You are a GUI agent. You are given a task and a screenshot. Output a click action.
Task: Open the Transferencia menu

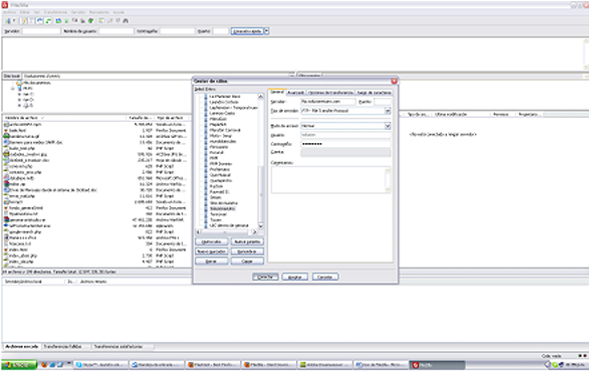click(55, 12)
